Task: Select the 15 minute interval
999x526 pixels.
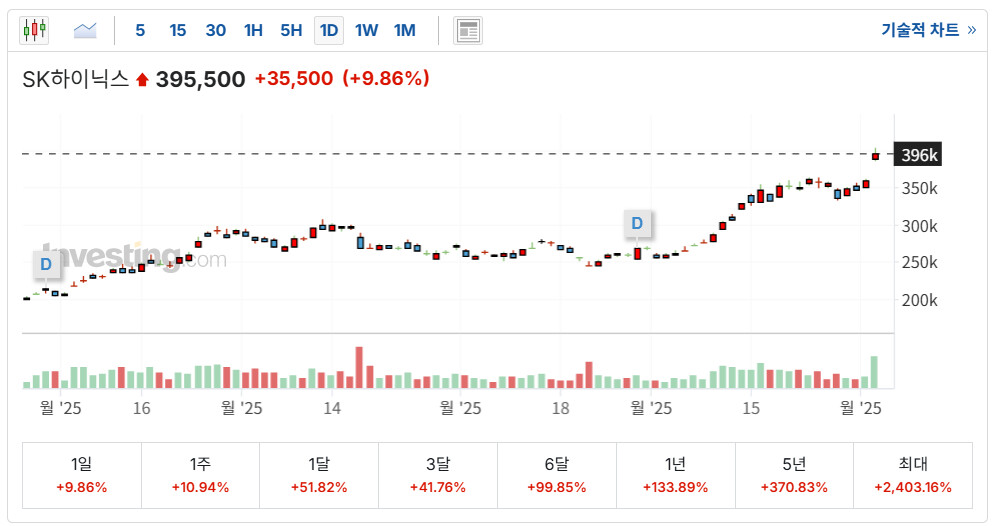Action: pyautogui.click(x=177, y=30)
